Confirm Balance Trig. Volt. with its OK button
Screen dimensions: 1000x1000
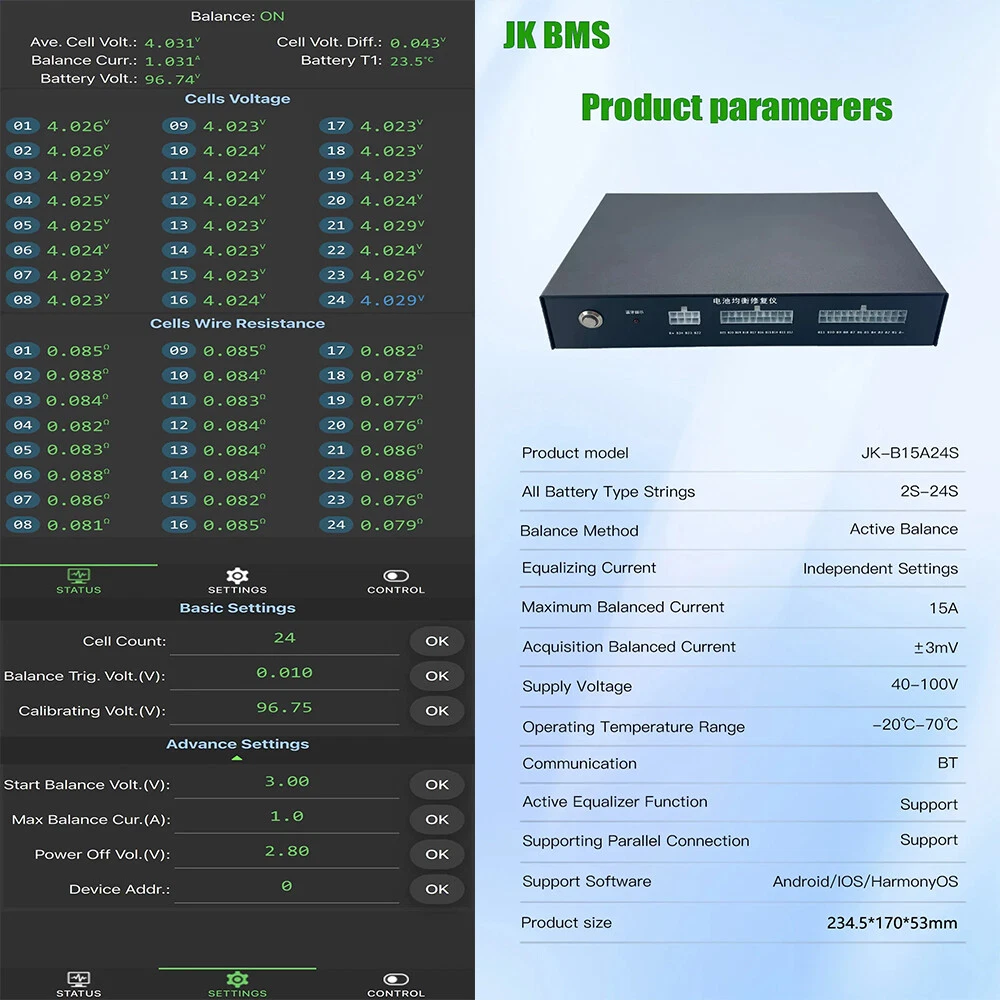point(437,676)
